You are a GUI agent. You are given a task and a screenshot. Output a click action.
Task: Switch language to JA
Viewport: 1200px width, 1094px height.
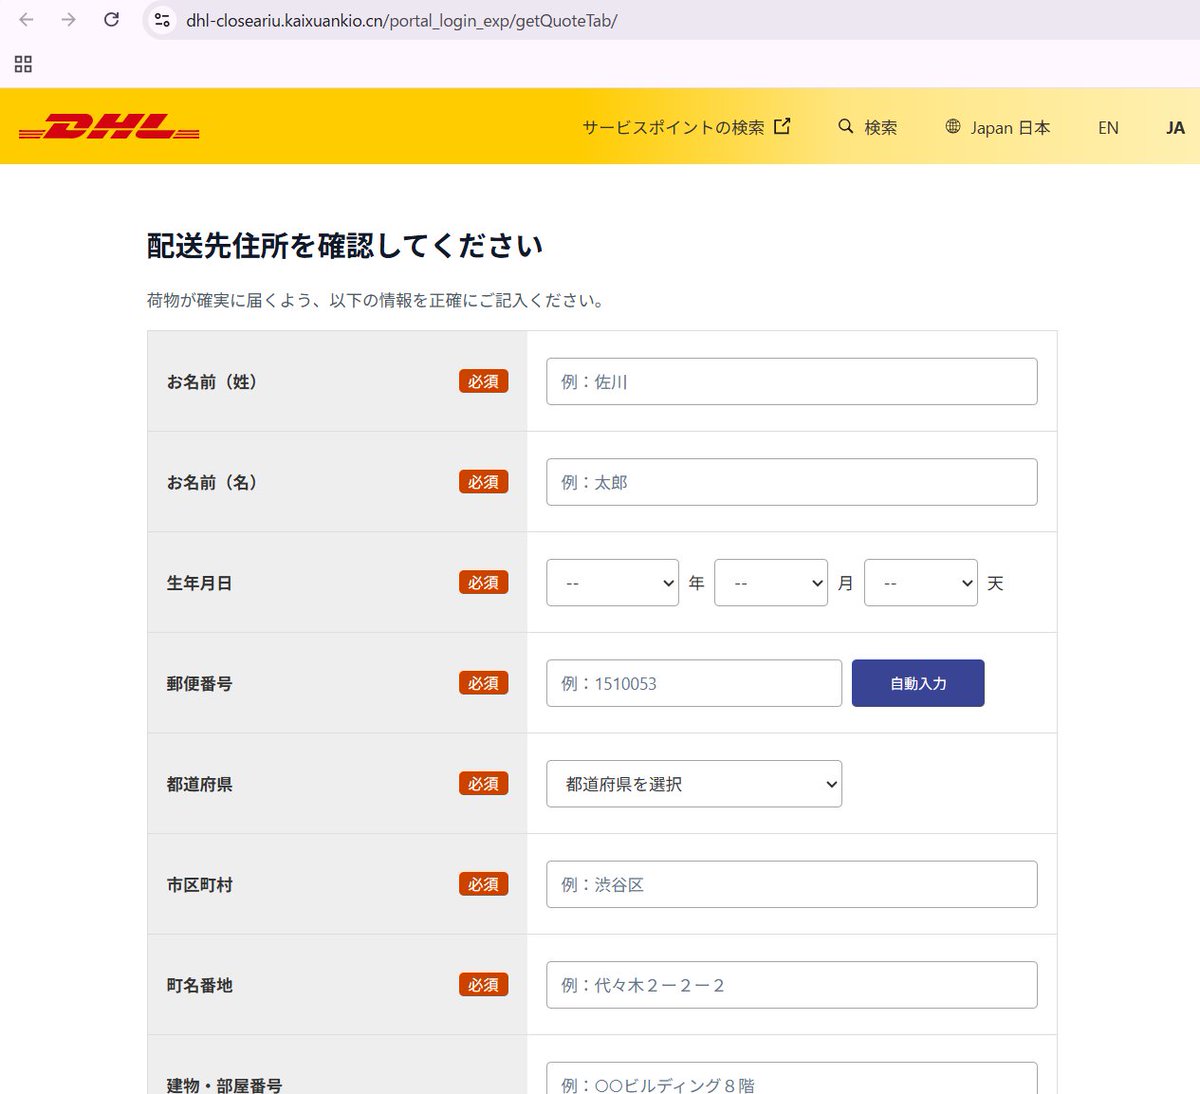1175,127
